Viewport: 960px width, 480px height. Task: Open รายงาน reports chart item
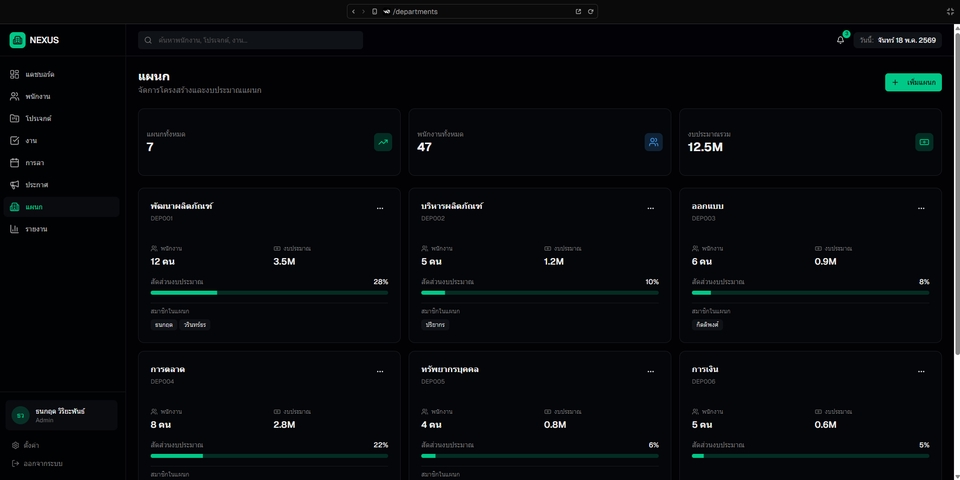pyautogui.click(x=61, y=229)
